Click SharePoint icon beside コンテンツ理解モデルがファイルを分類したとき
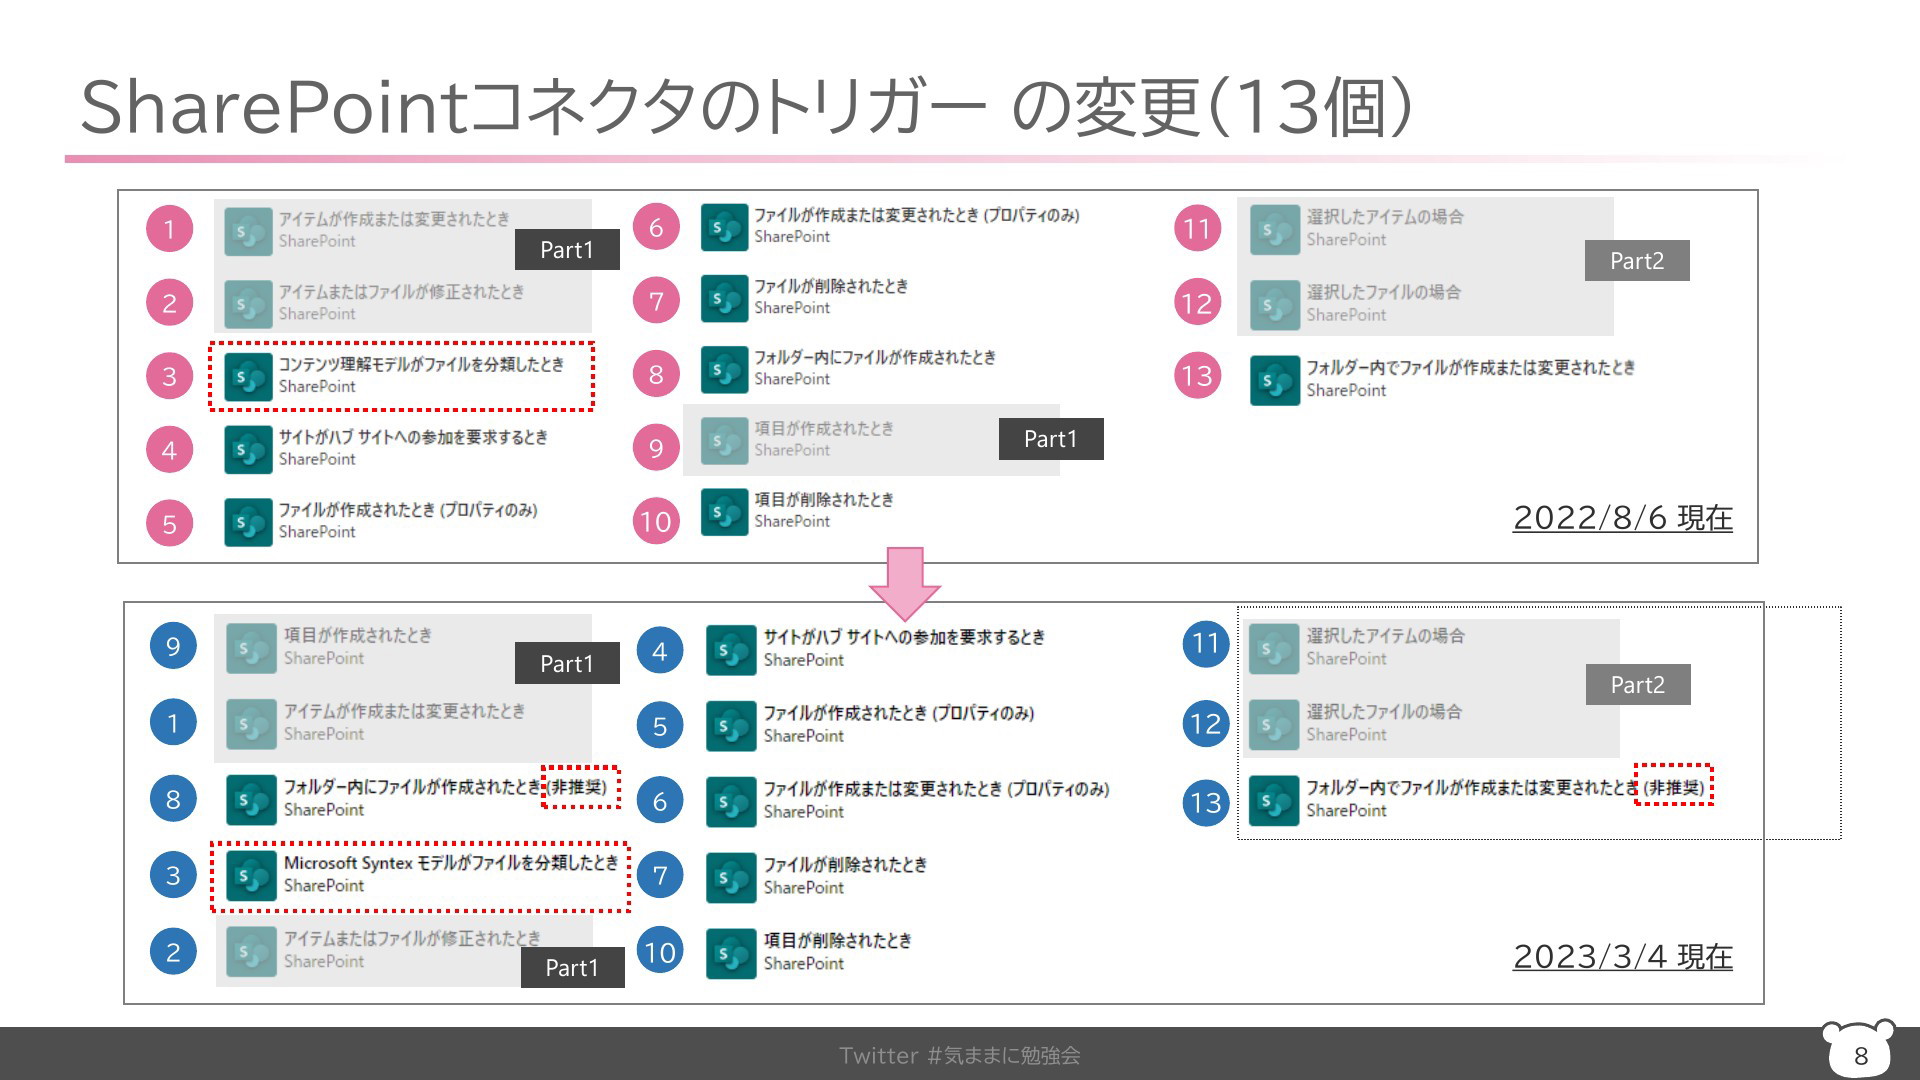The image size is (1920, 1080). [x=248, y=377]
